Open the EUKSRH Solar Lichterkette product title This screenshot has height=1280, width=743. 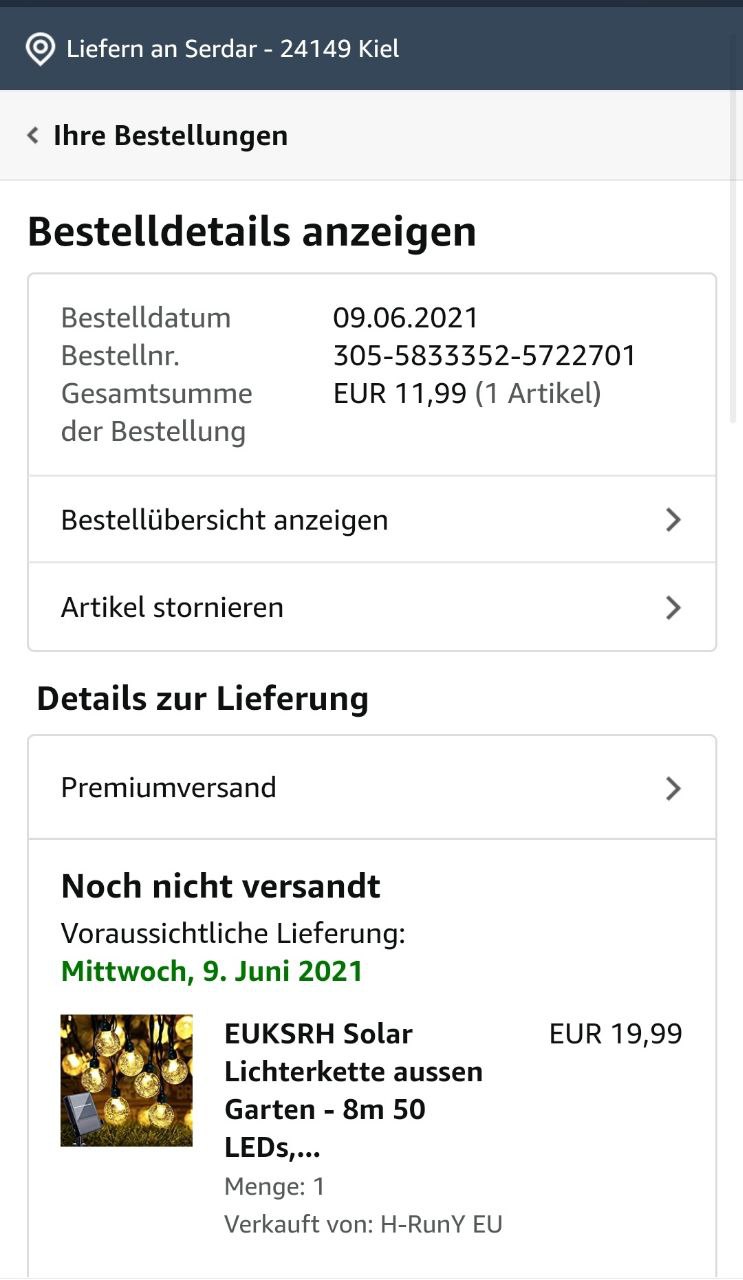tap(354, 1090)
